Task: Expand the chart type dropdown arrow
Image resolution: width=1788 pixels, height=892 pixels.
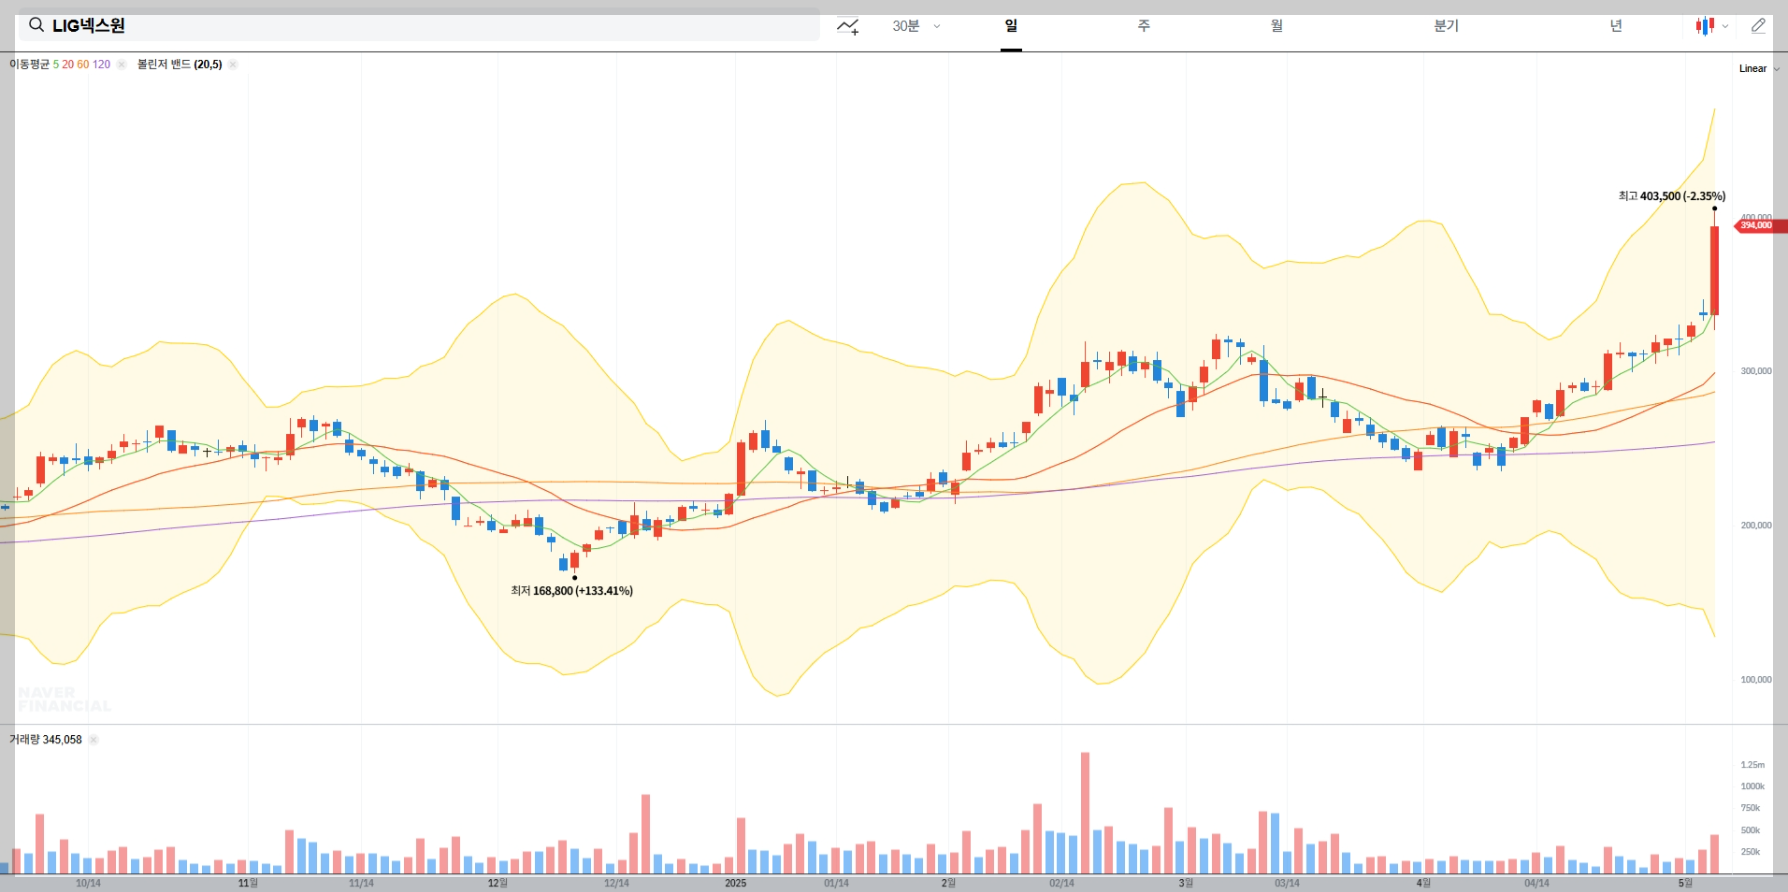Action: 1725,27
